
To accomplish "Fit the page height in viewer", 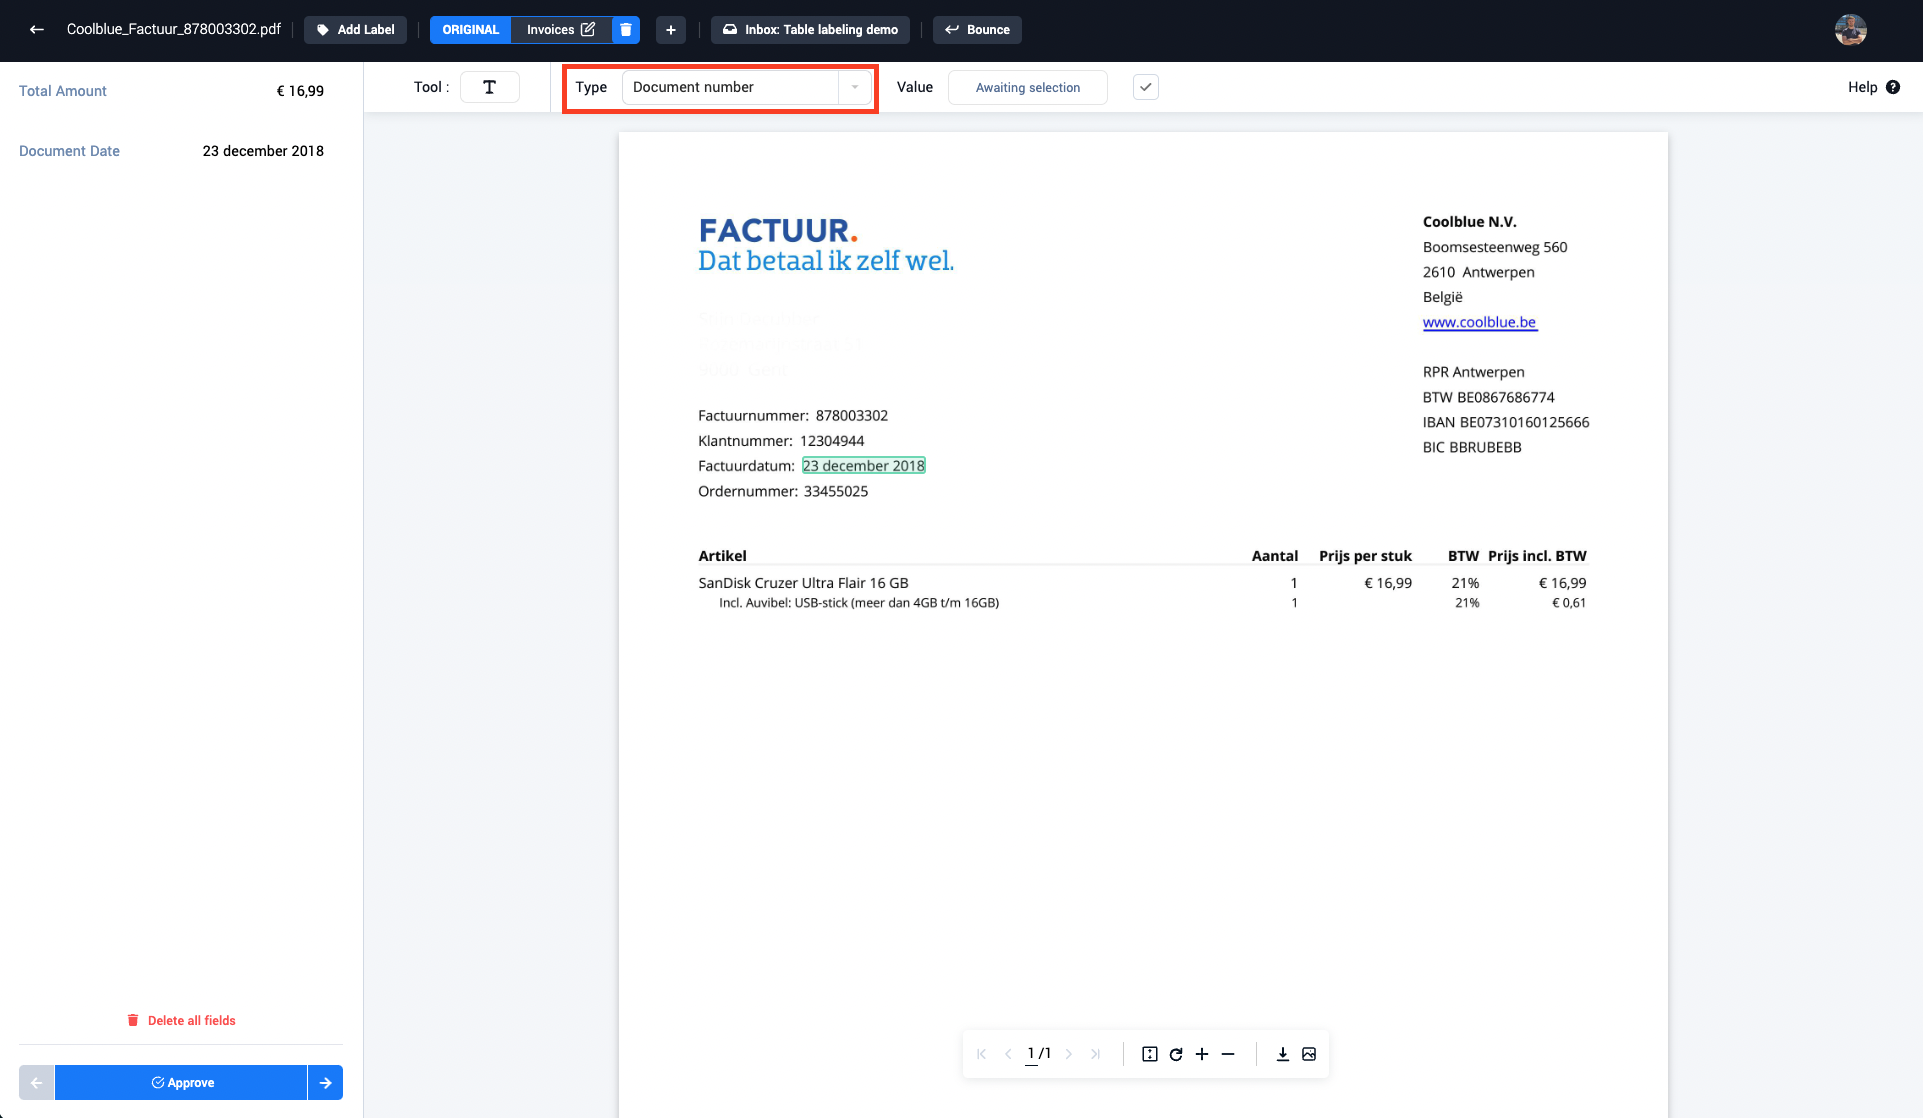I will coord(1149,1054).
